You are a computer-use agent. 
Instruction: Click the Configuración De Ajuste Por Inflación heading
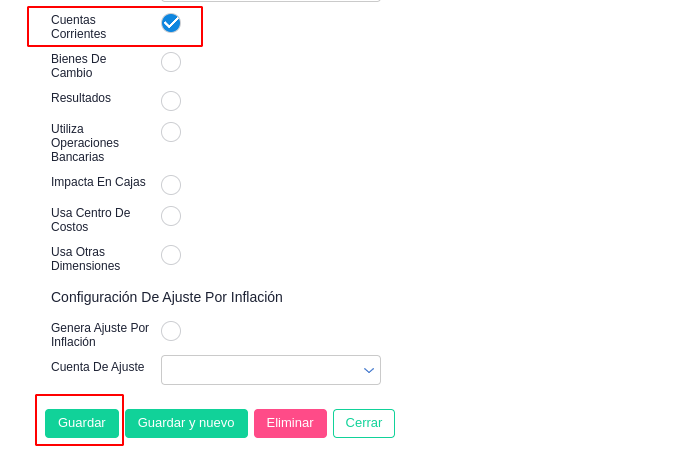167,297
